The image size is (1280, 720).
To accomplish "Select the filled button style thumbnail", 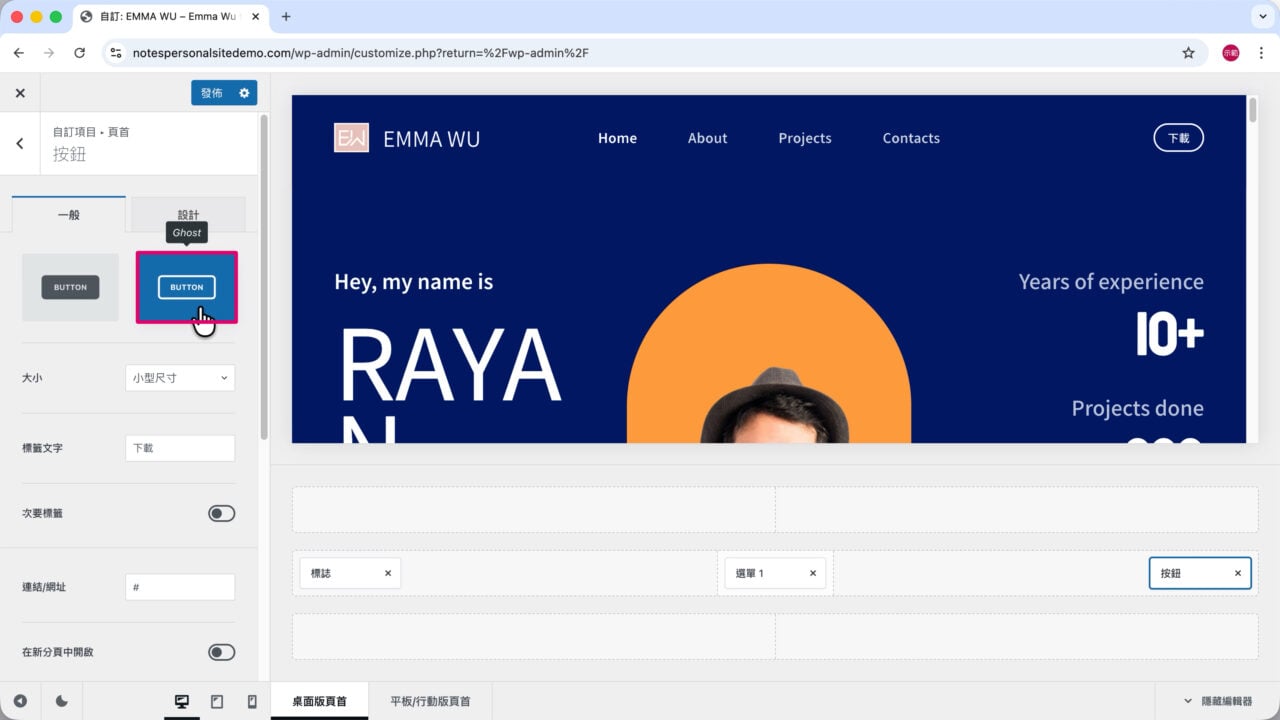I will coord(70,287).
